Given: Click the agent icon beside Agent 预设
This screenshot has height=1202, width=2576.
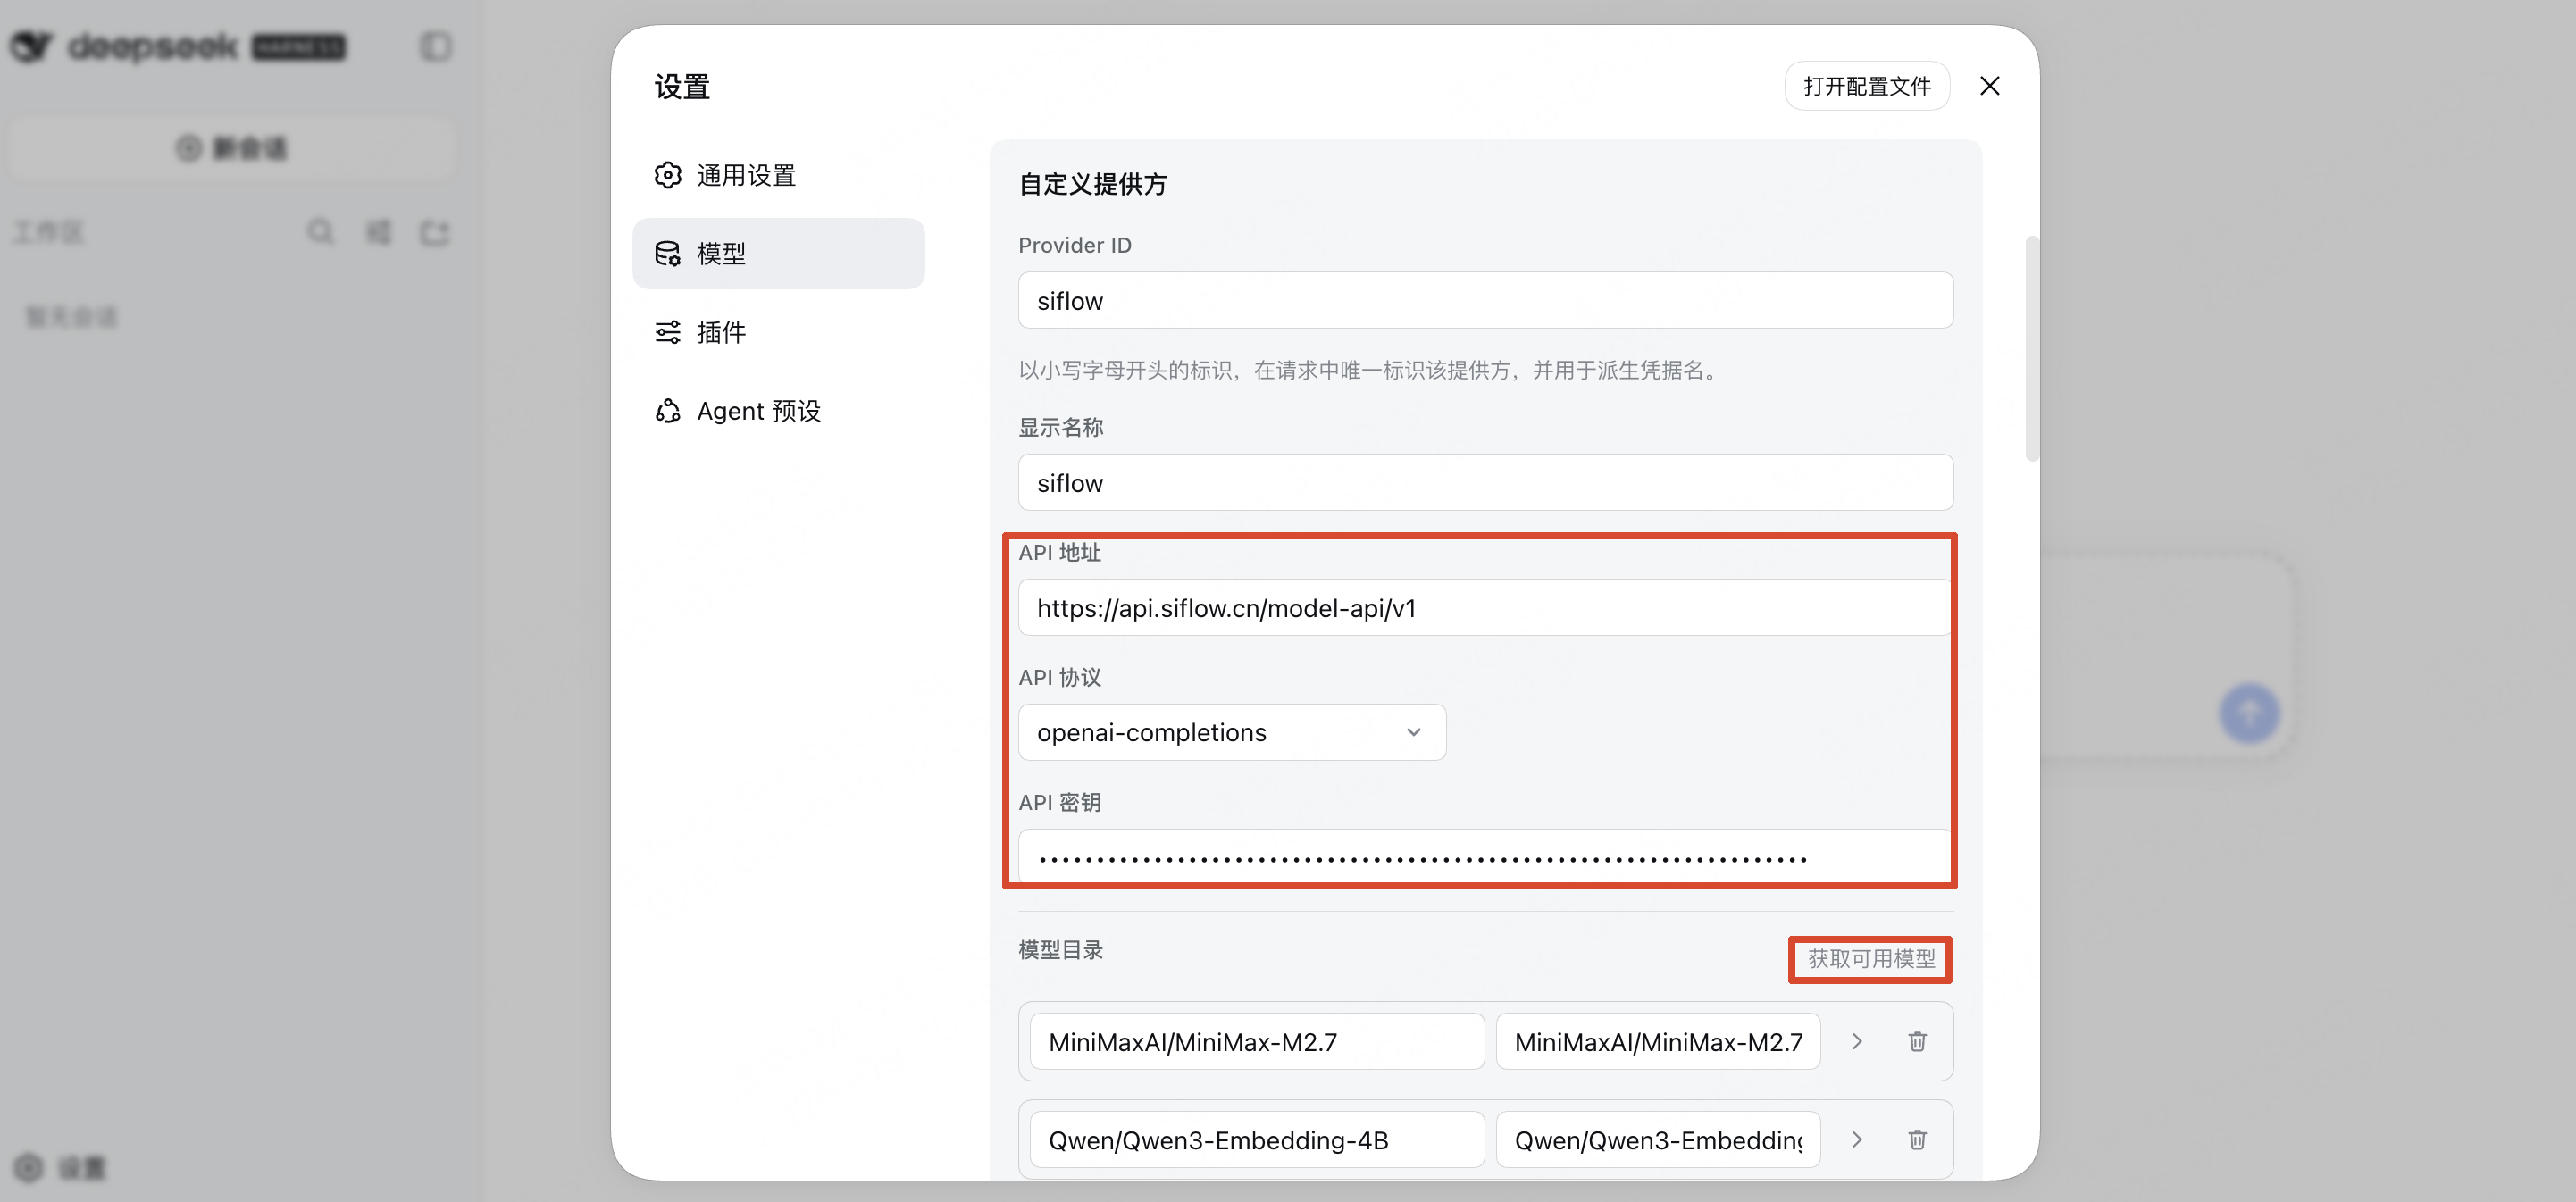Looking at the screenshot, I should pyautogui.click(x=668, y=411).
